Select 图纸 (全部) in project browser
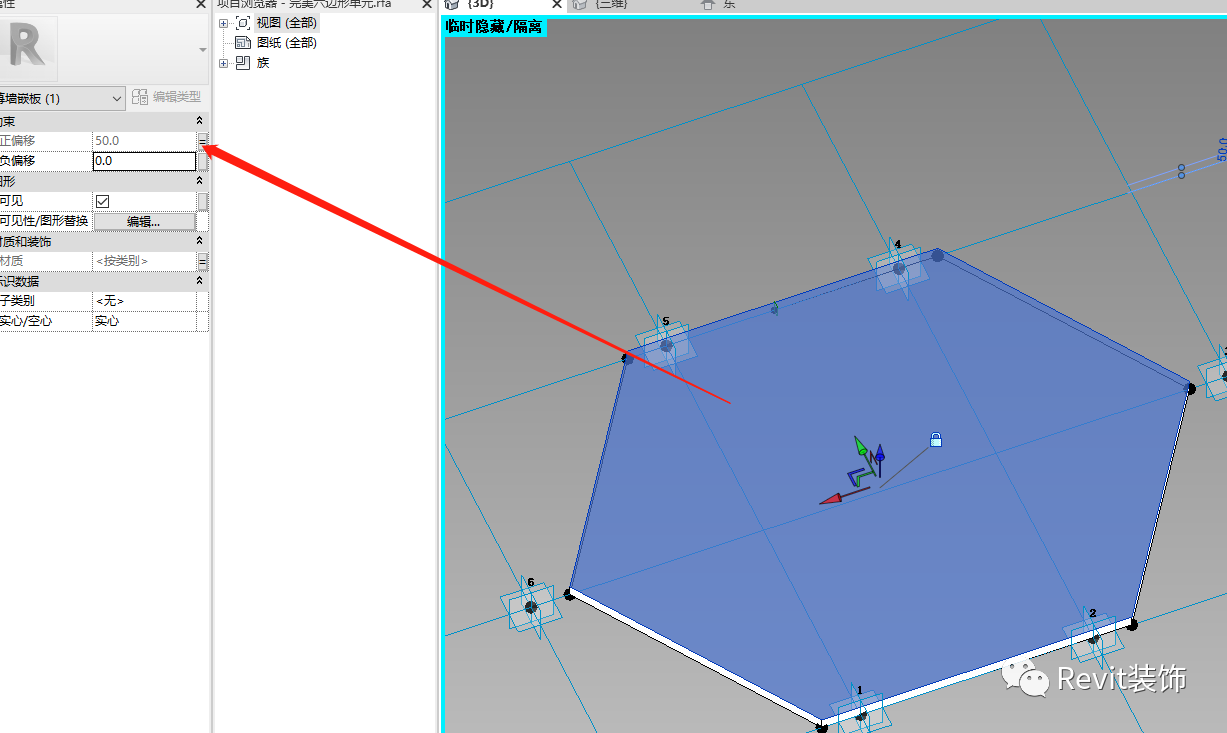 pos(287,43)
